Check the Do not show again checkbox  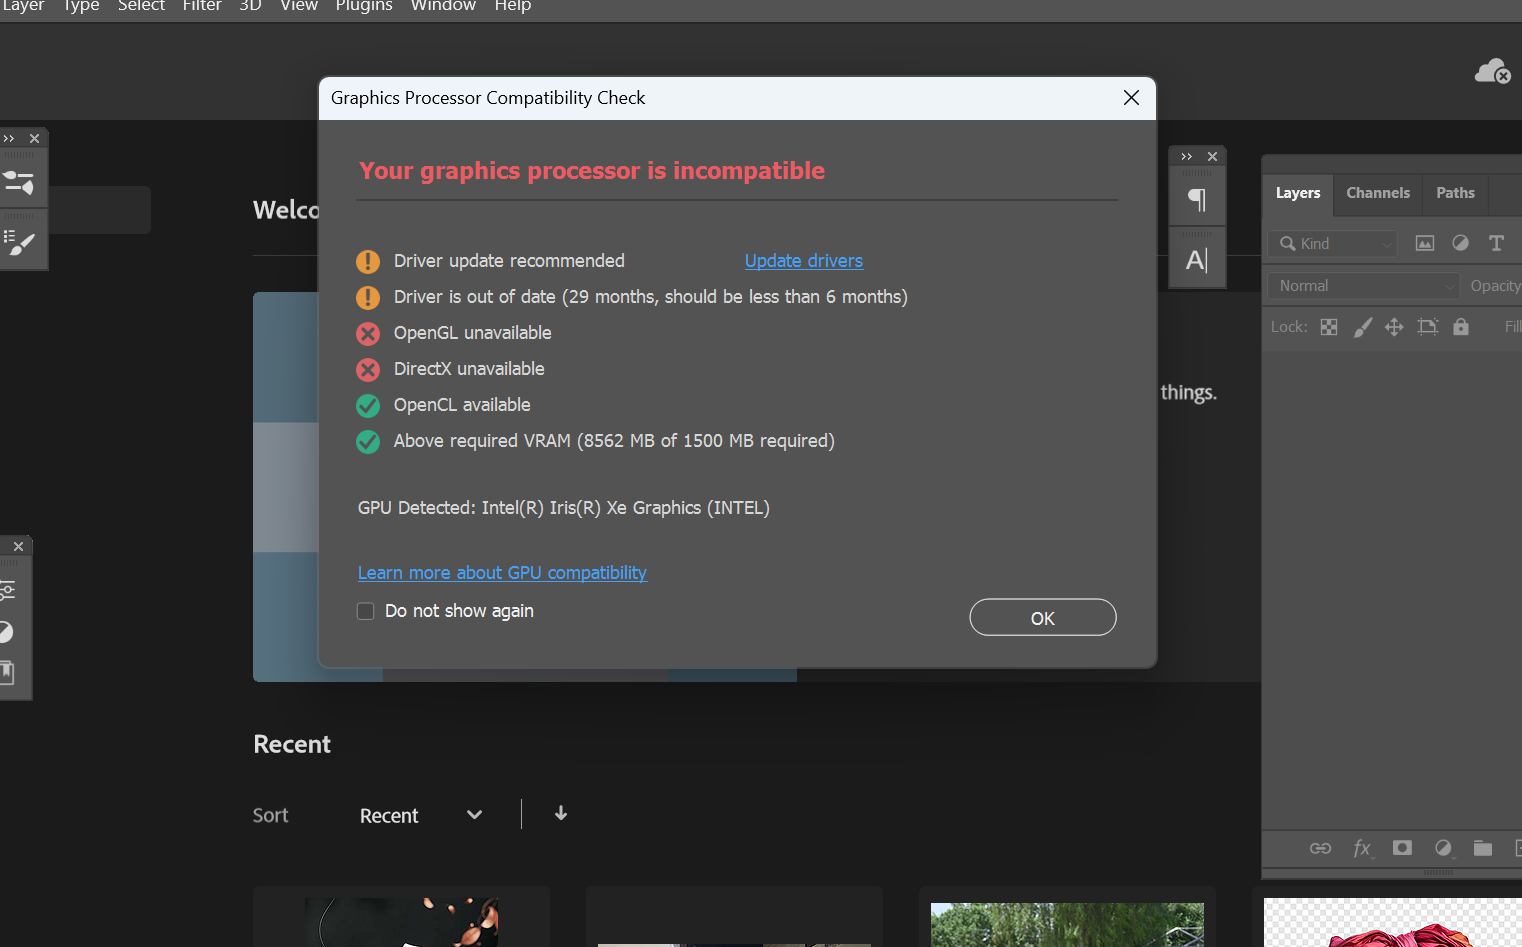(x=366, y=611)
